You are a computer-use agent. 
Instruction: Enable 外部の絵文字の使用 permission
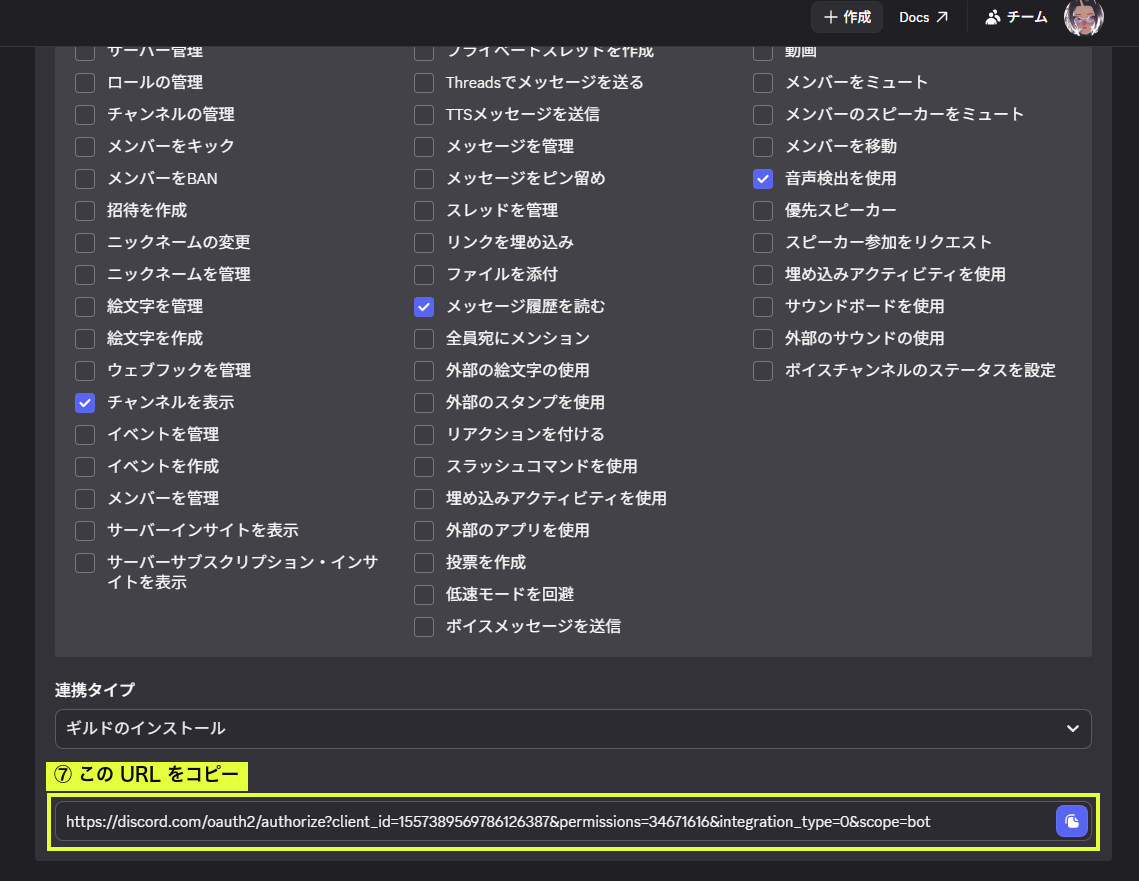[x=424, y=370]
